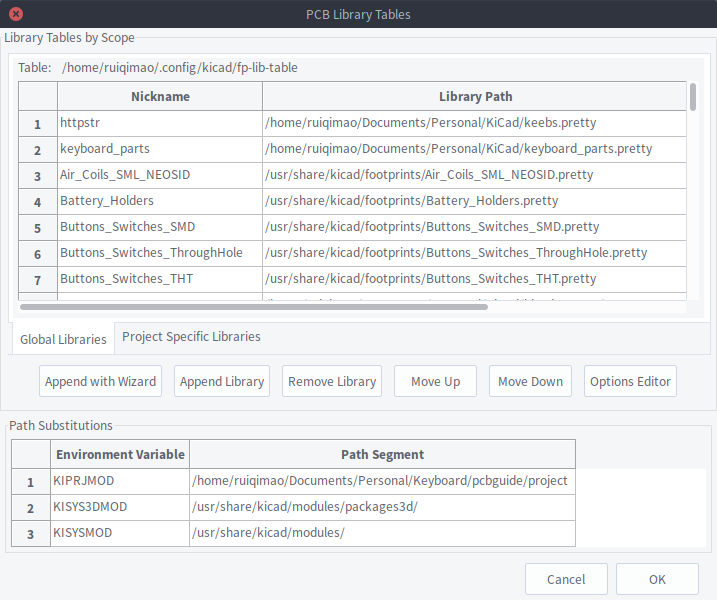Select the KISYS3DMOD path segment cell

click(x=382, y=507)
